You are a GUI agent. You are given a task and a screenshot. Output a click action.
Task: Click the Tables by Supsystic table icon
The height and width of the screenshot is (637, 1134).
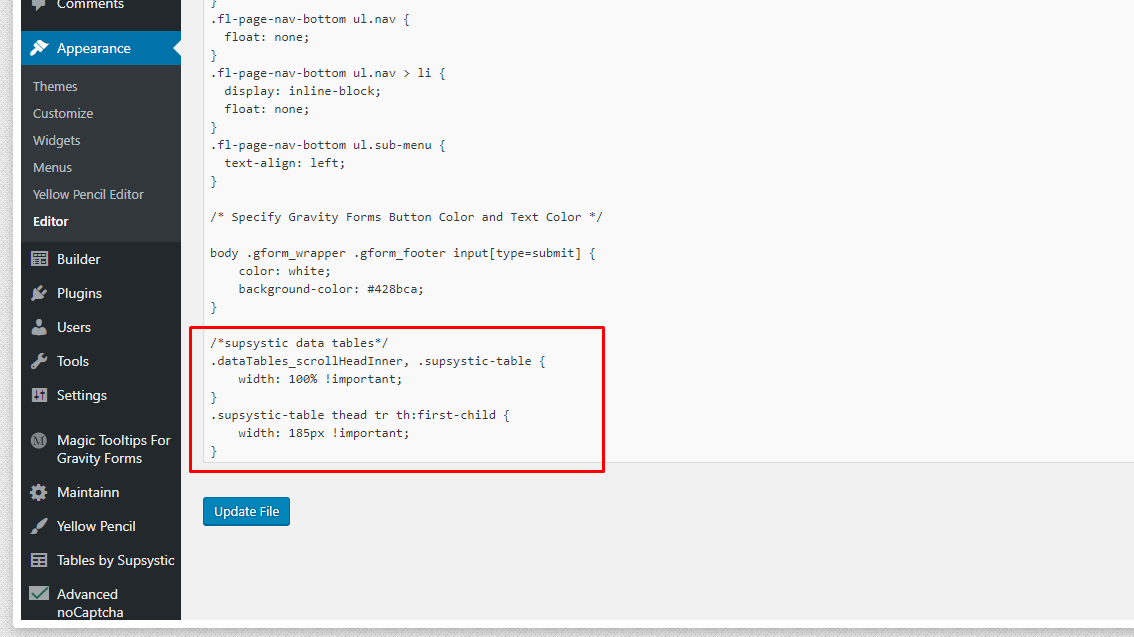tap(39, 560)
